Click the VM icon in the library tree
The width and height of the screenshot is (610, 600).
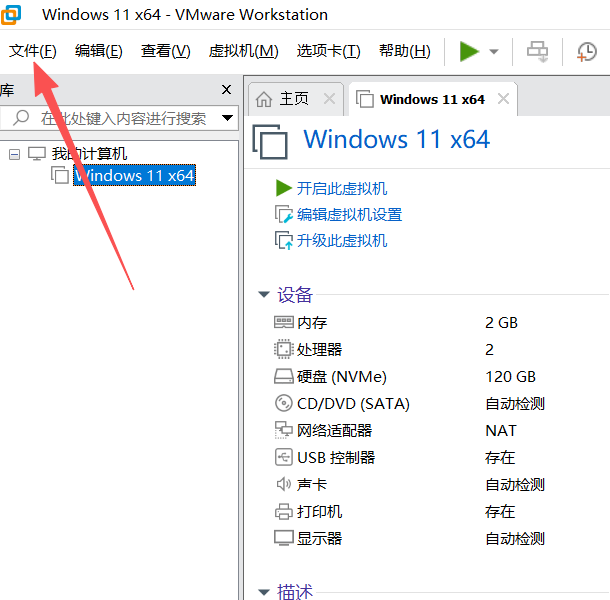pos(60,175)
